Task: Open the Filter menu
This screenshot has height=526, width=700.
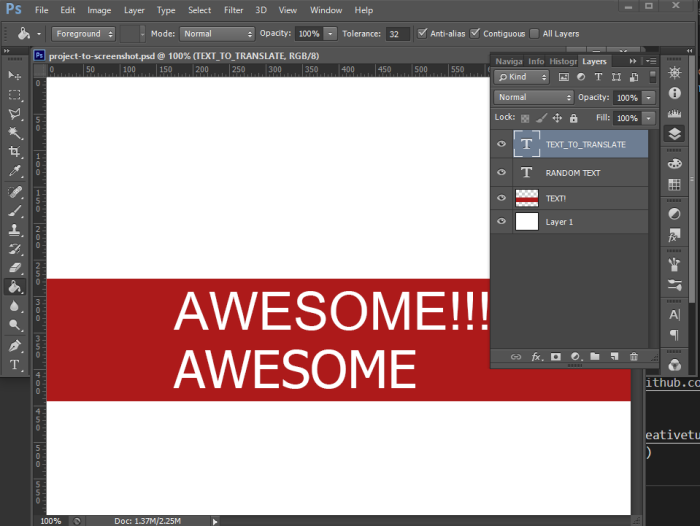Action: click(233, 10)
